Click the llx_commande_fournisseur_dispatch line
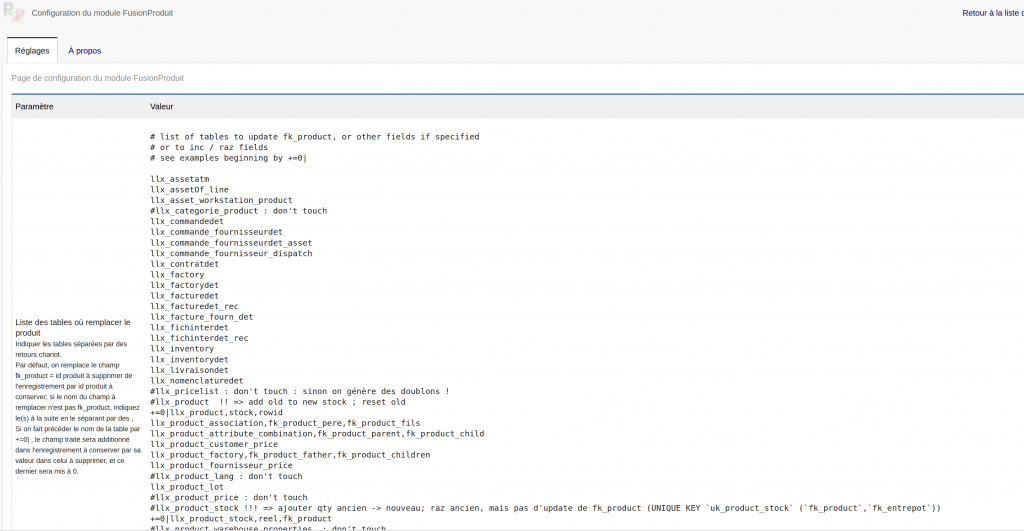 coord(231,253)
